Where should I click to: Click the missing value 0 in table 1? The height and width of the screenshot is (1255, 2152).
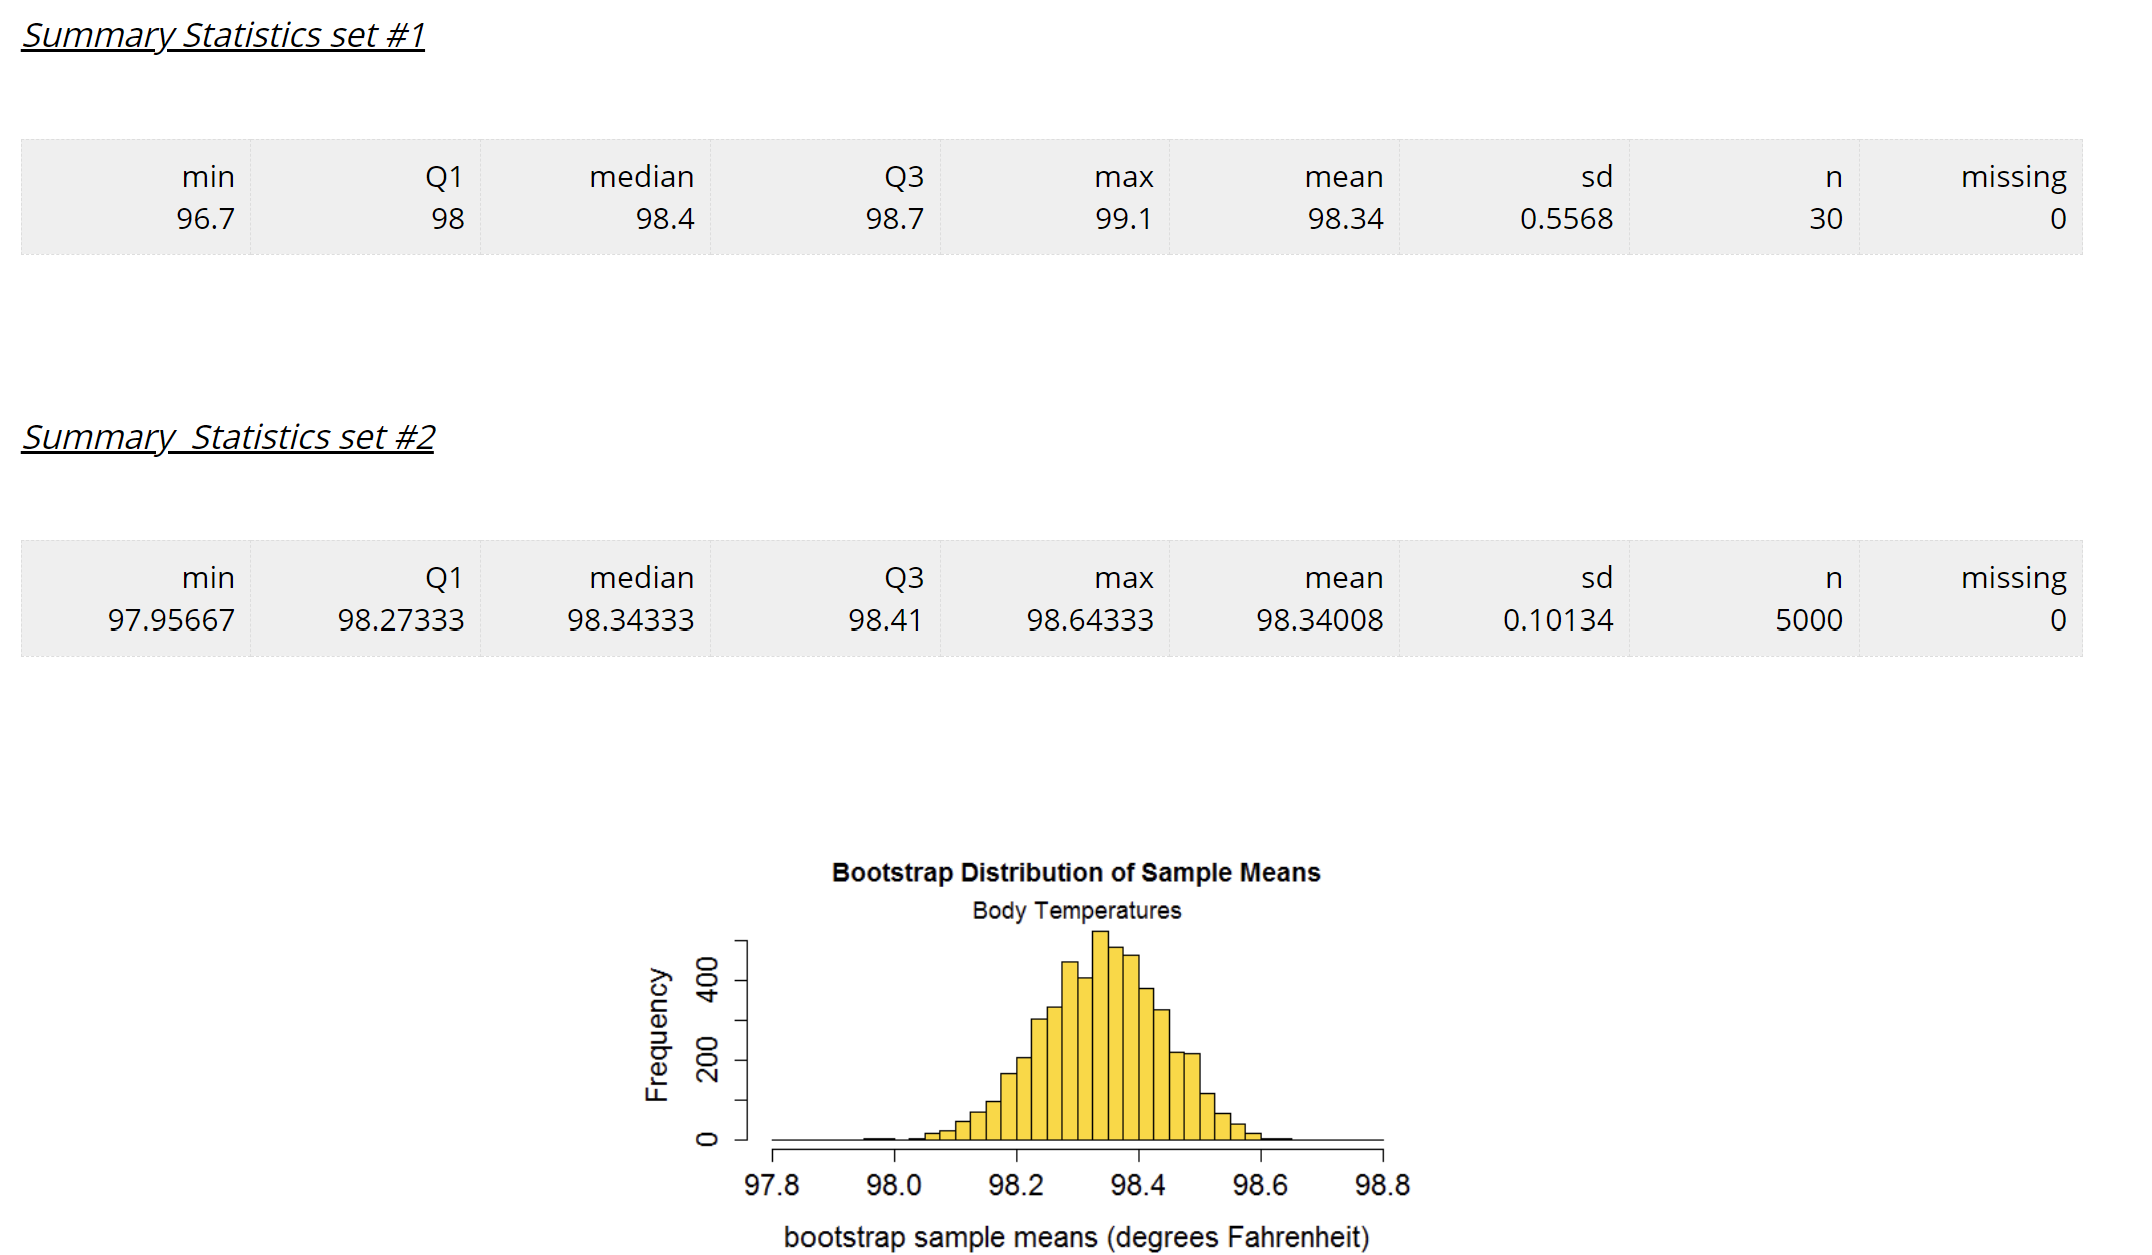pos(2060,219)
